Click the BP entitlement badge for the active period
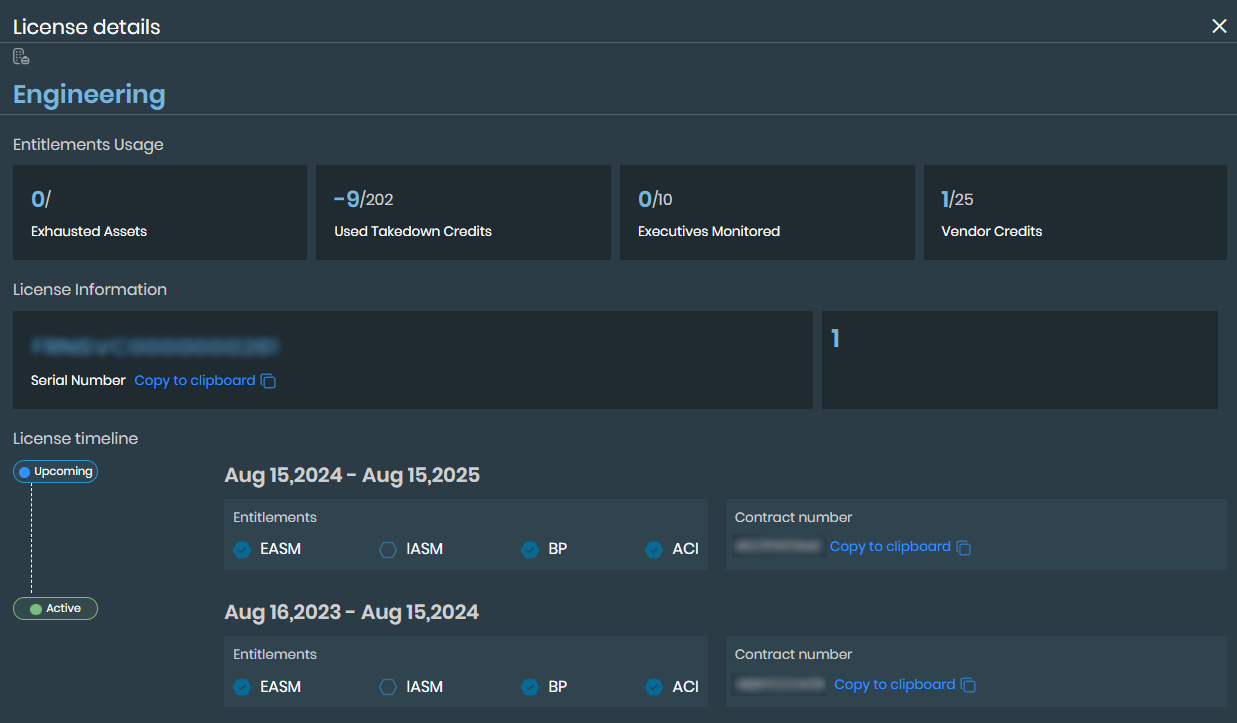1237x723 pixels. click(x=529, y=687)
